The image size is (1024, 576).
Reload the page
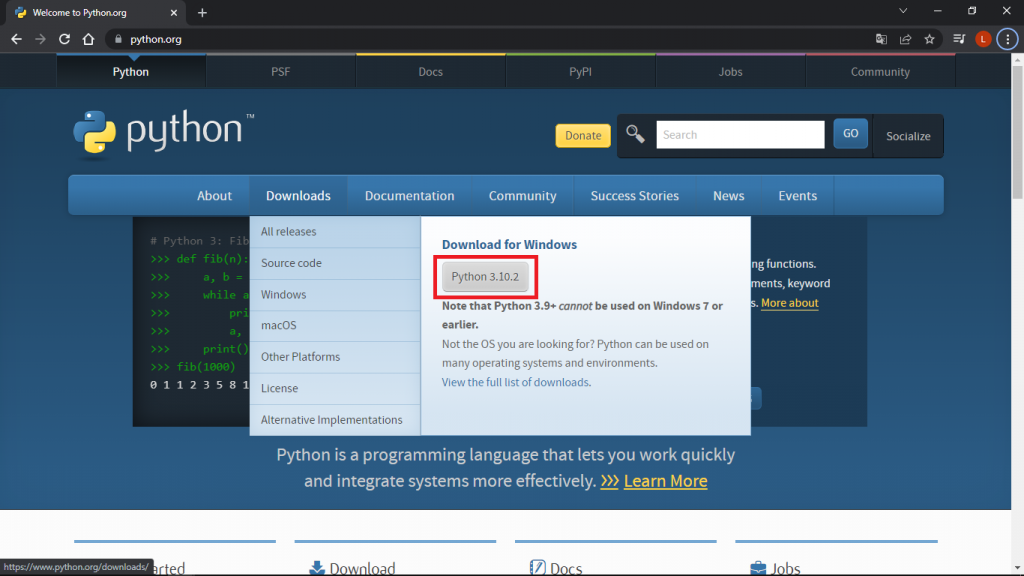pyautogui.click(x=63, y=39)
